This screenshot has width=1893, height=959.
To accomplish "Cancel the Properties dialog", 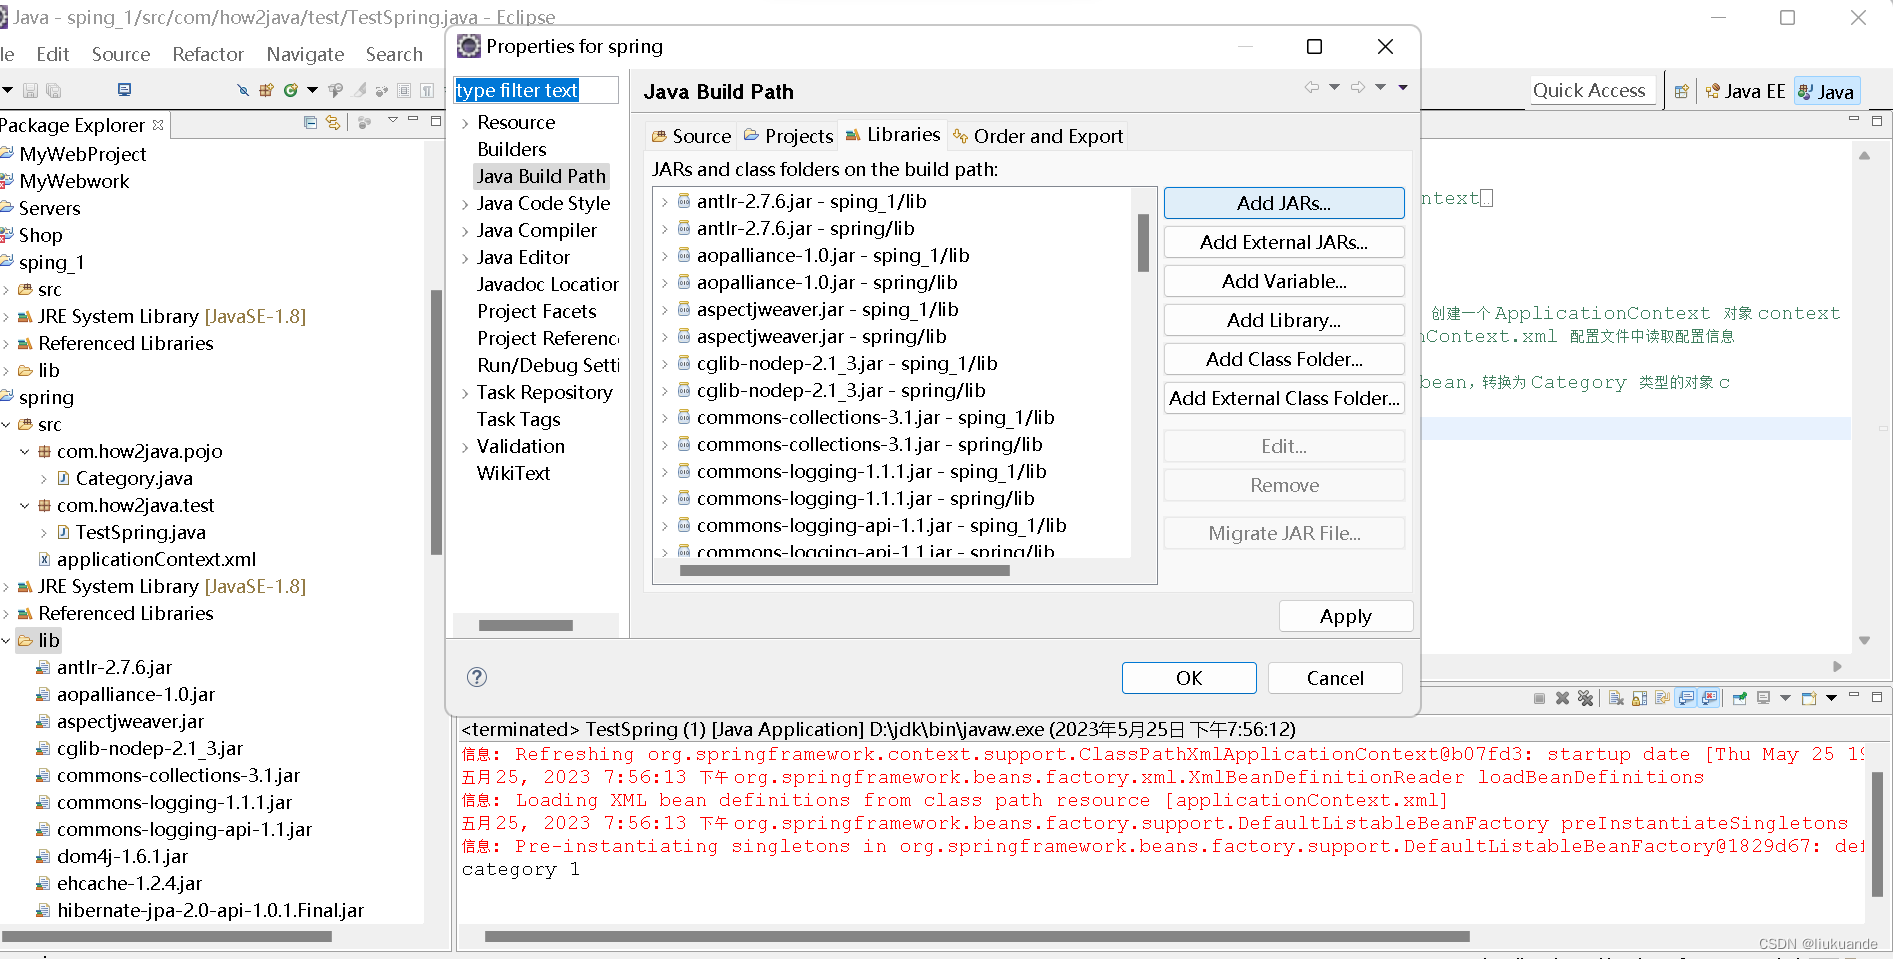I will point(1335,678).
